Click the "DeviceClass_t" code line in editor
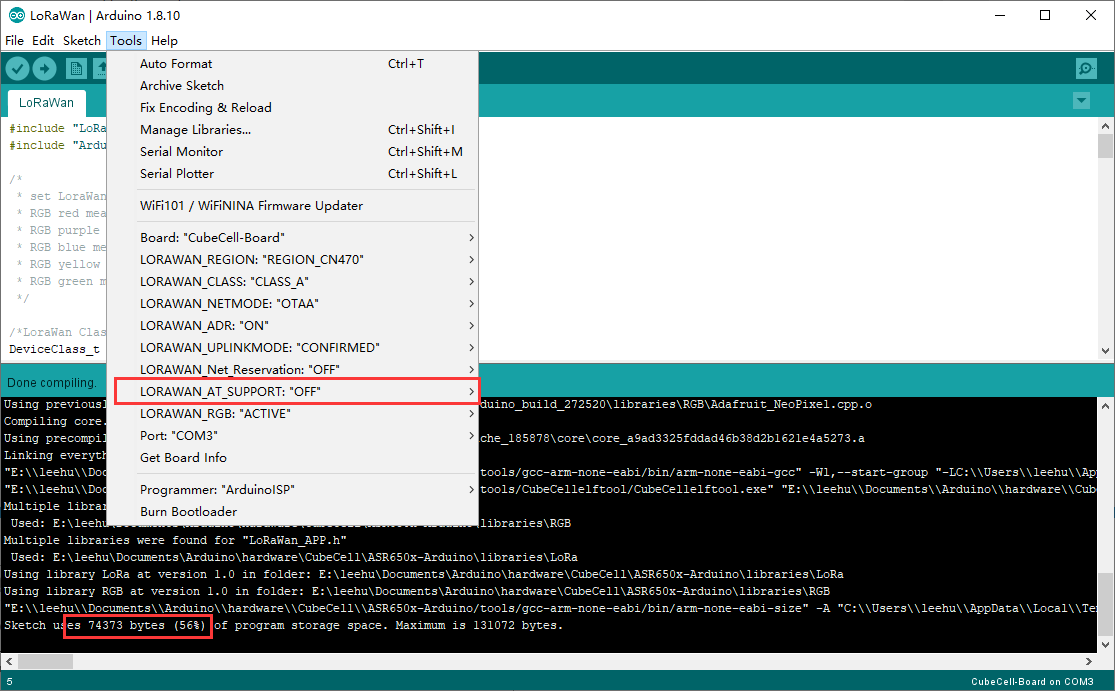This screenshot has width=1115, height=691. 55,350
